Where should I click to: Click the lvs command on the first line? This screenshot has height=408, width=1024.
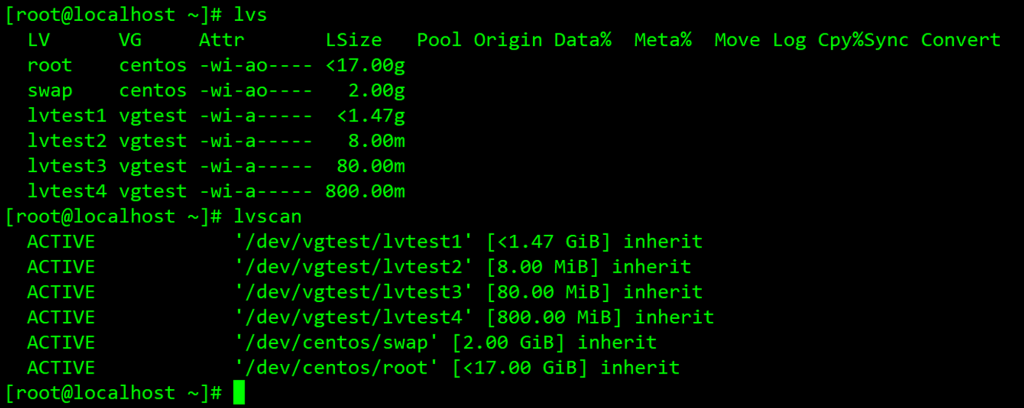pyautogui.click(x=251, y=15)
